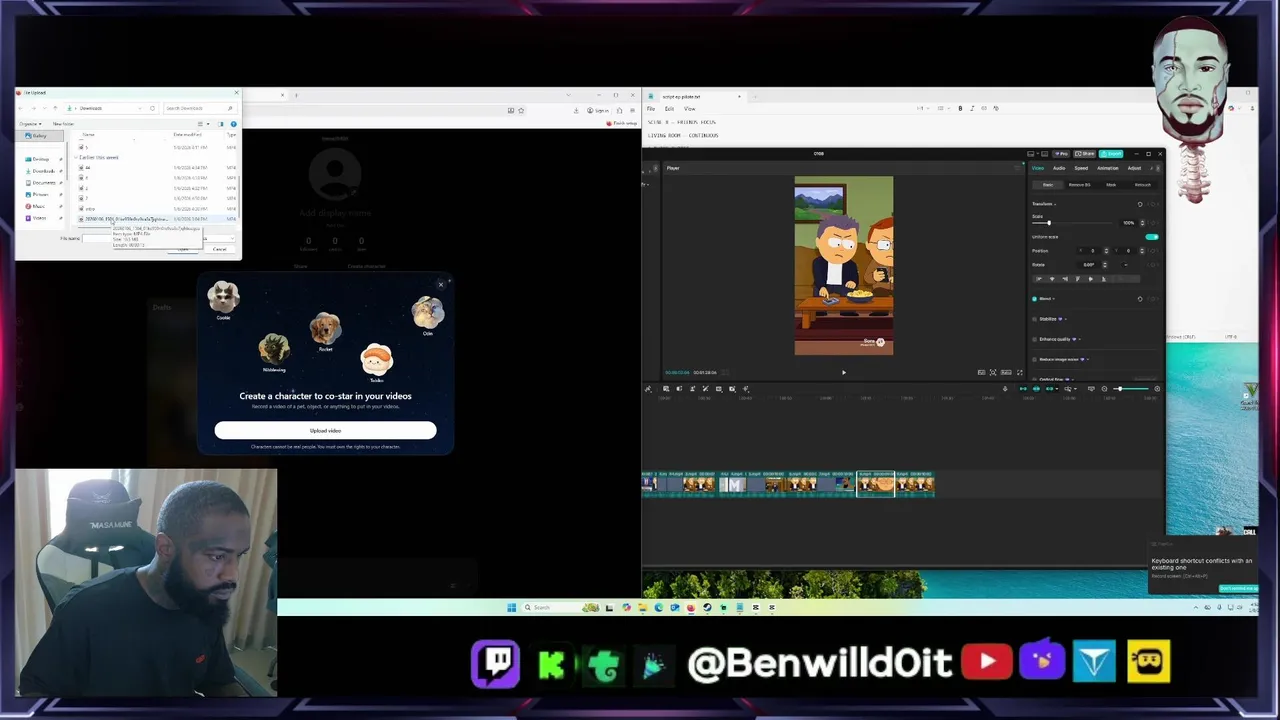Viewport: 1280px width, 720px height.
Task: Click the reset icon beside Transform
Action: (1140, 204)
